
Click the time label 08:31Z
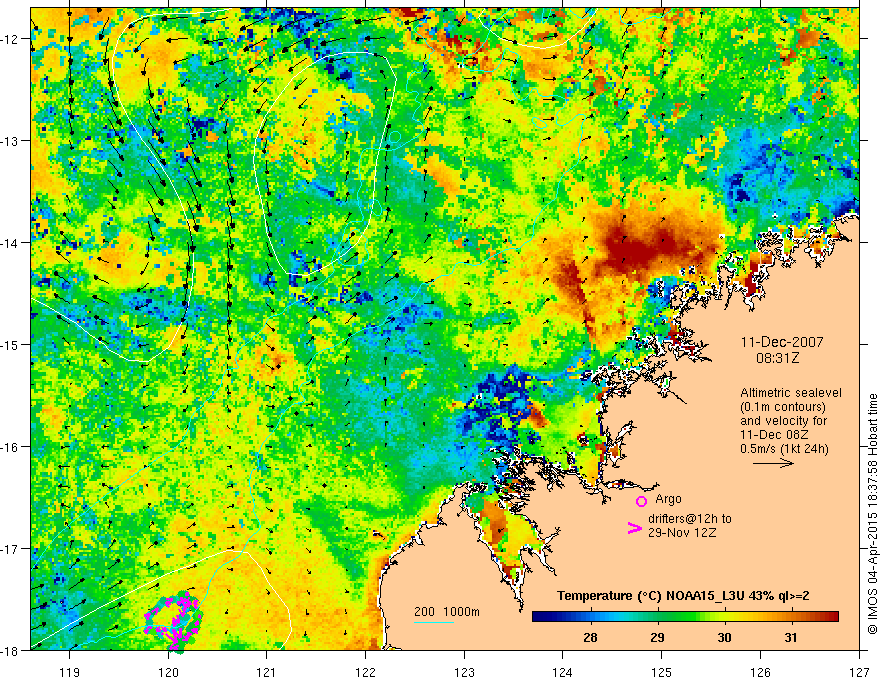coord(777,357)
